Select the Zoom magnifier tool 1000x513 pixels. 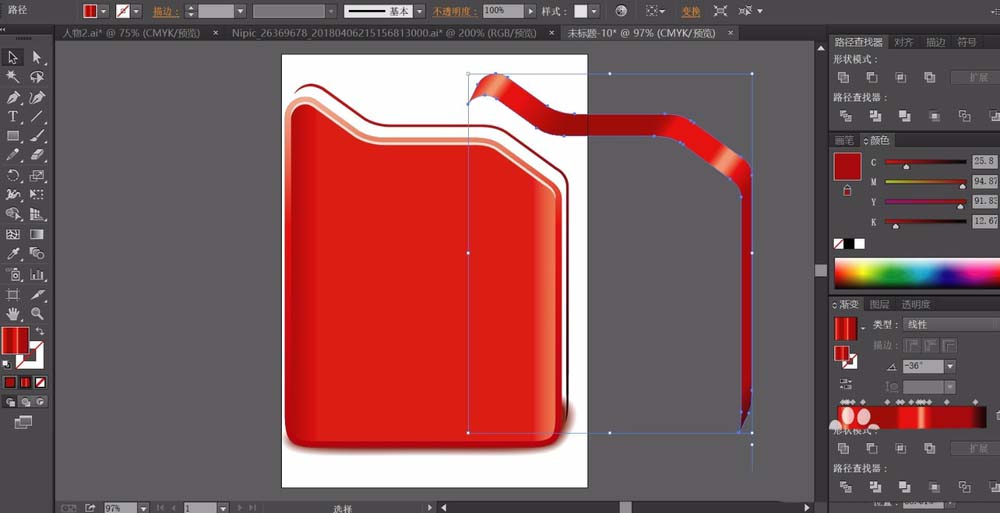(x=37, y=313)
